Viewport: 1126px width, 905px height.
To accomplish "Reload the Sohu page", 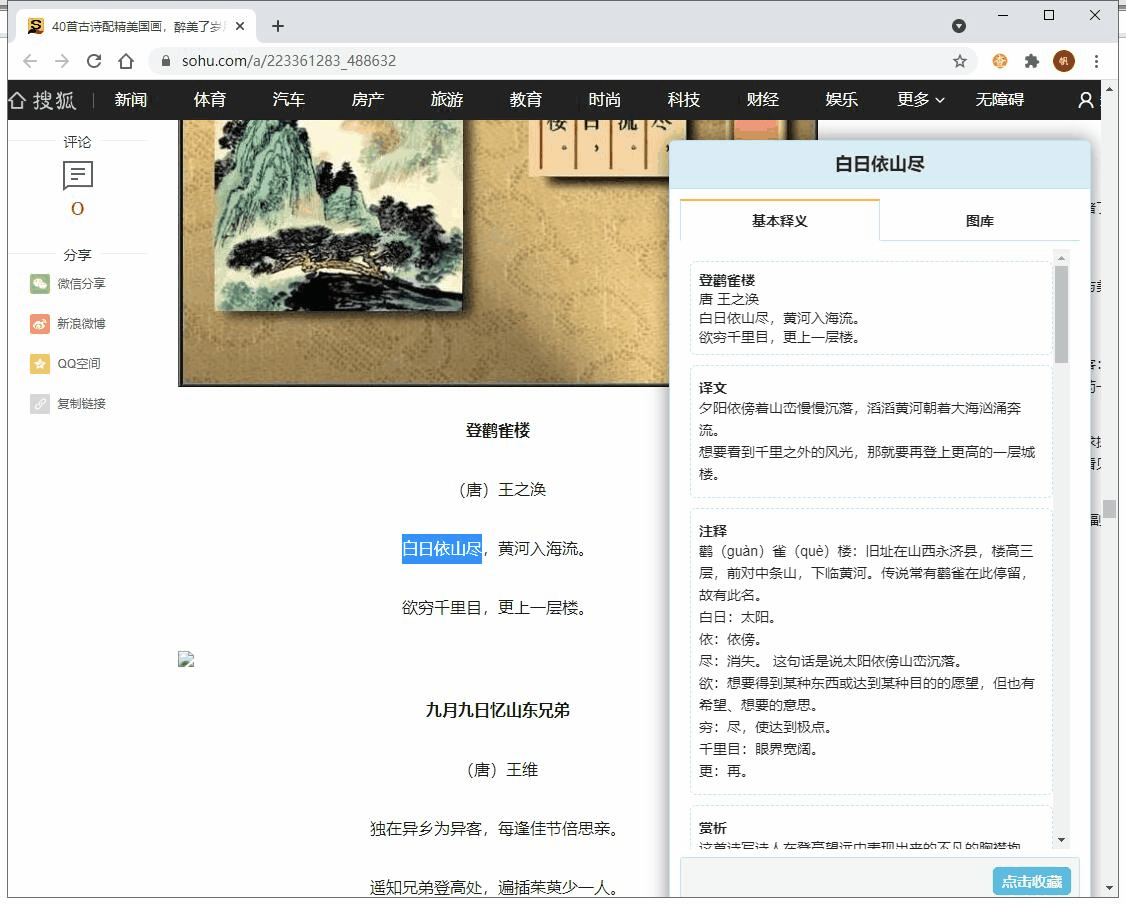I will click(x=94, y=61).
